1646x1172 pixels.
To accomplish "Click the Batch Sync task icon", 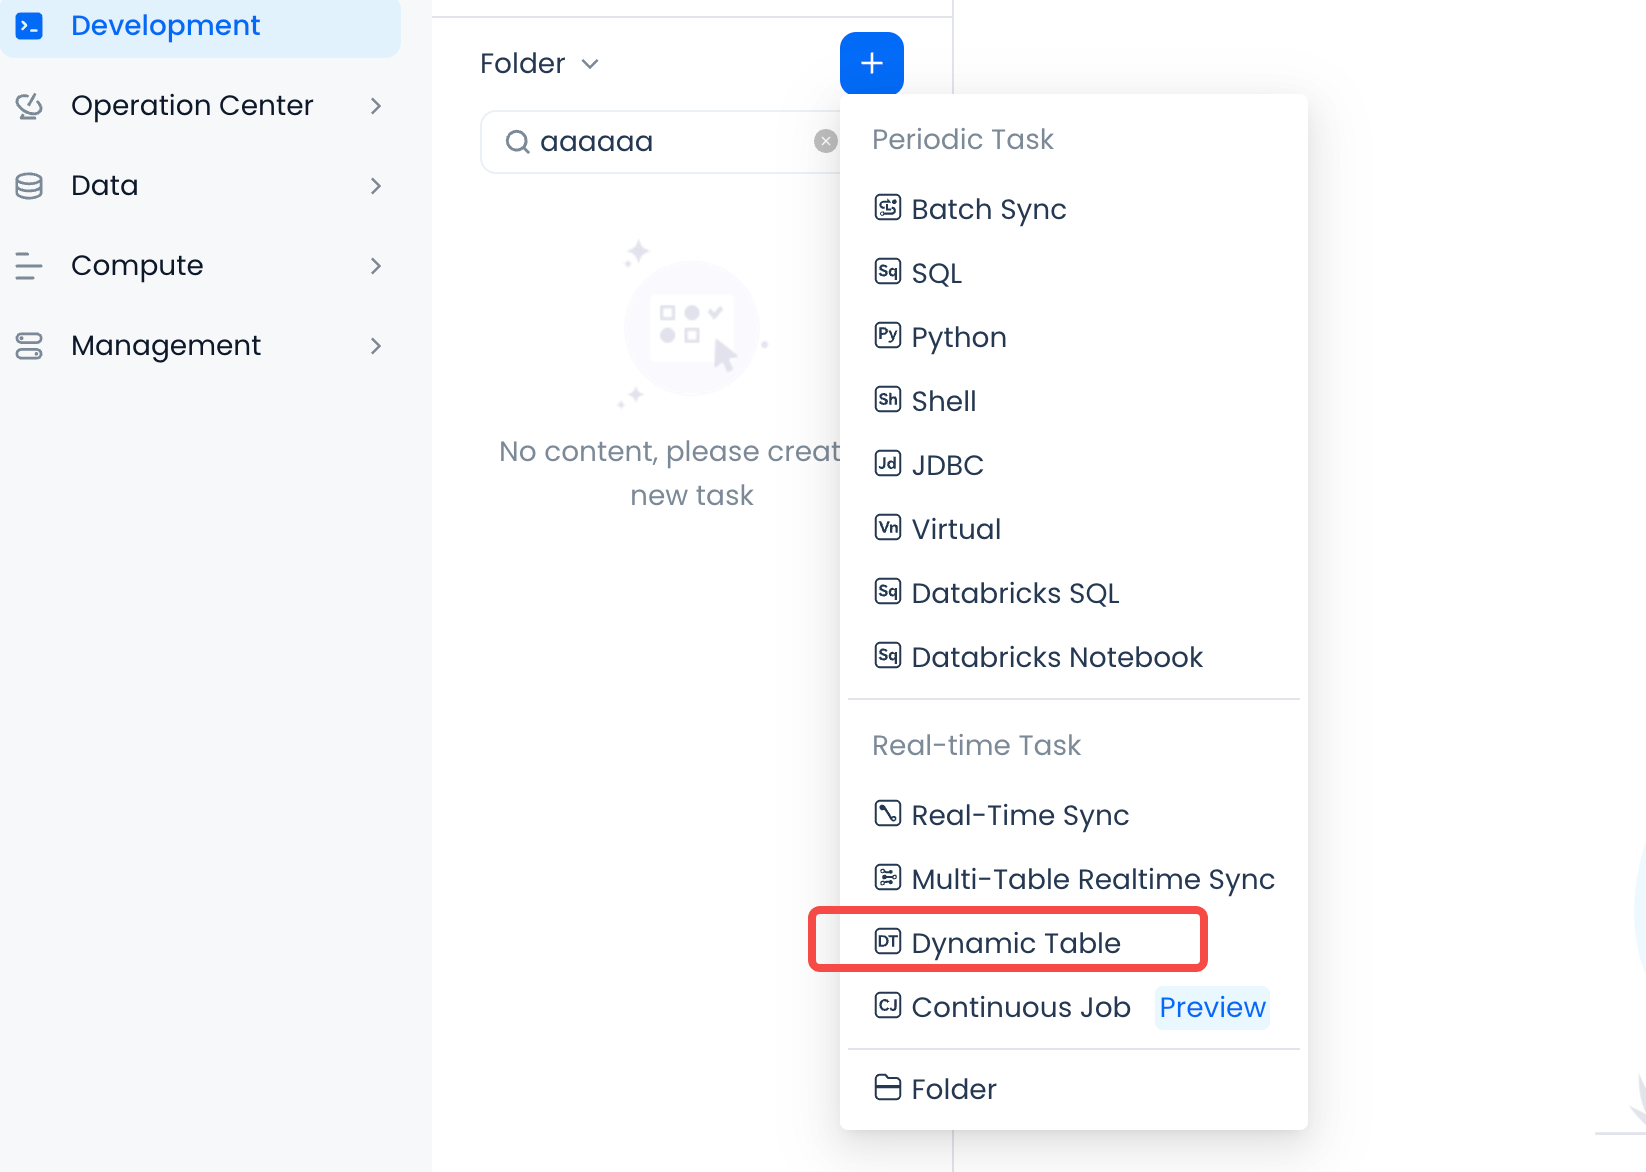I will click(888, 208).
